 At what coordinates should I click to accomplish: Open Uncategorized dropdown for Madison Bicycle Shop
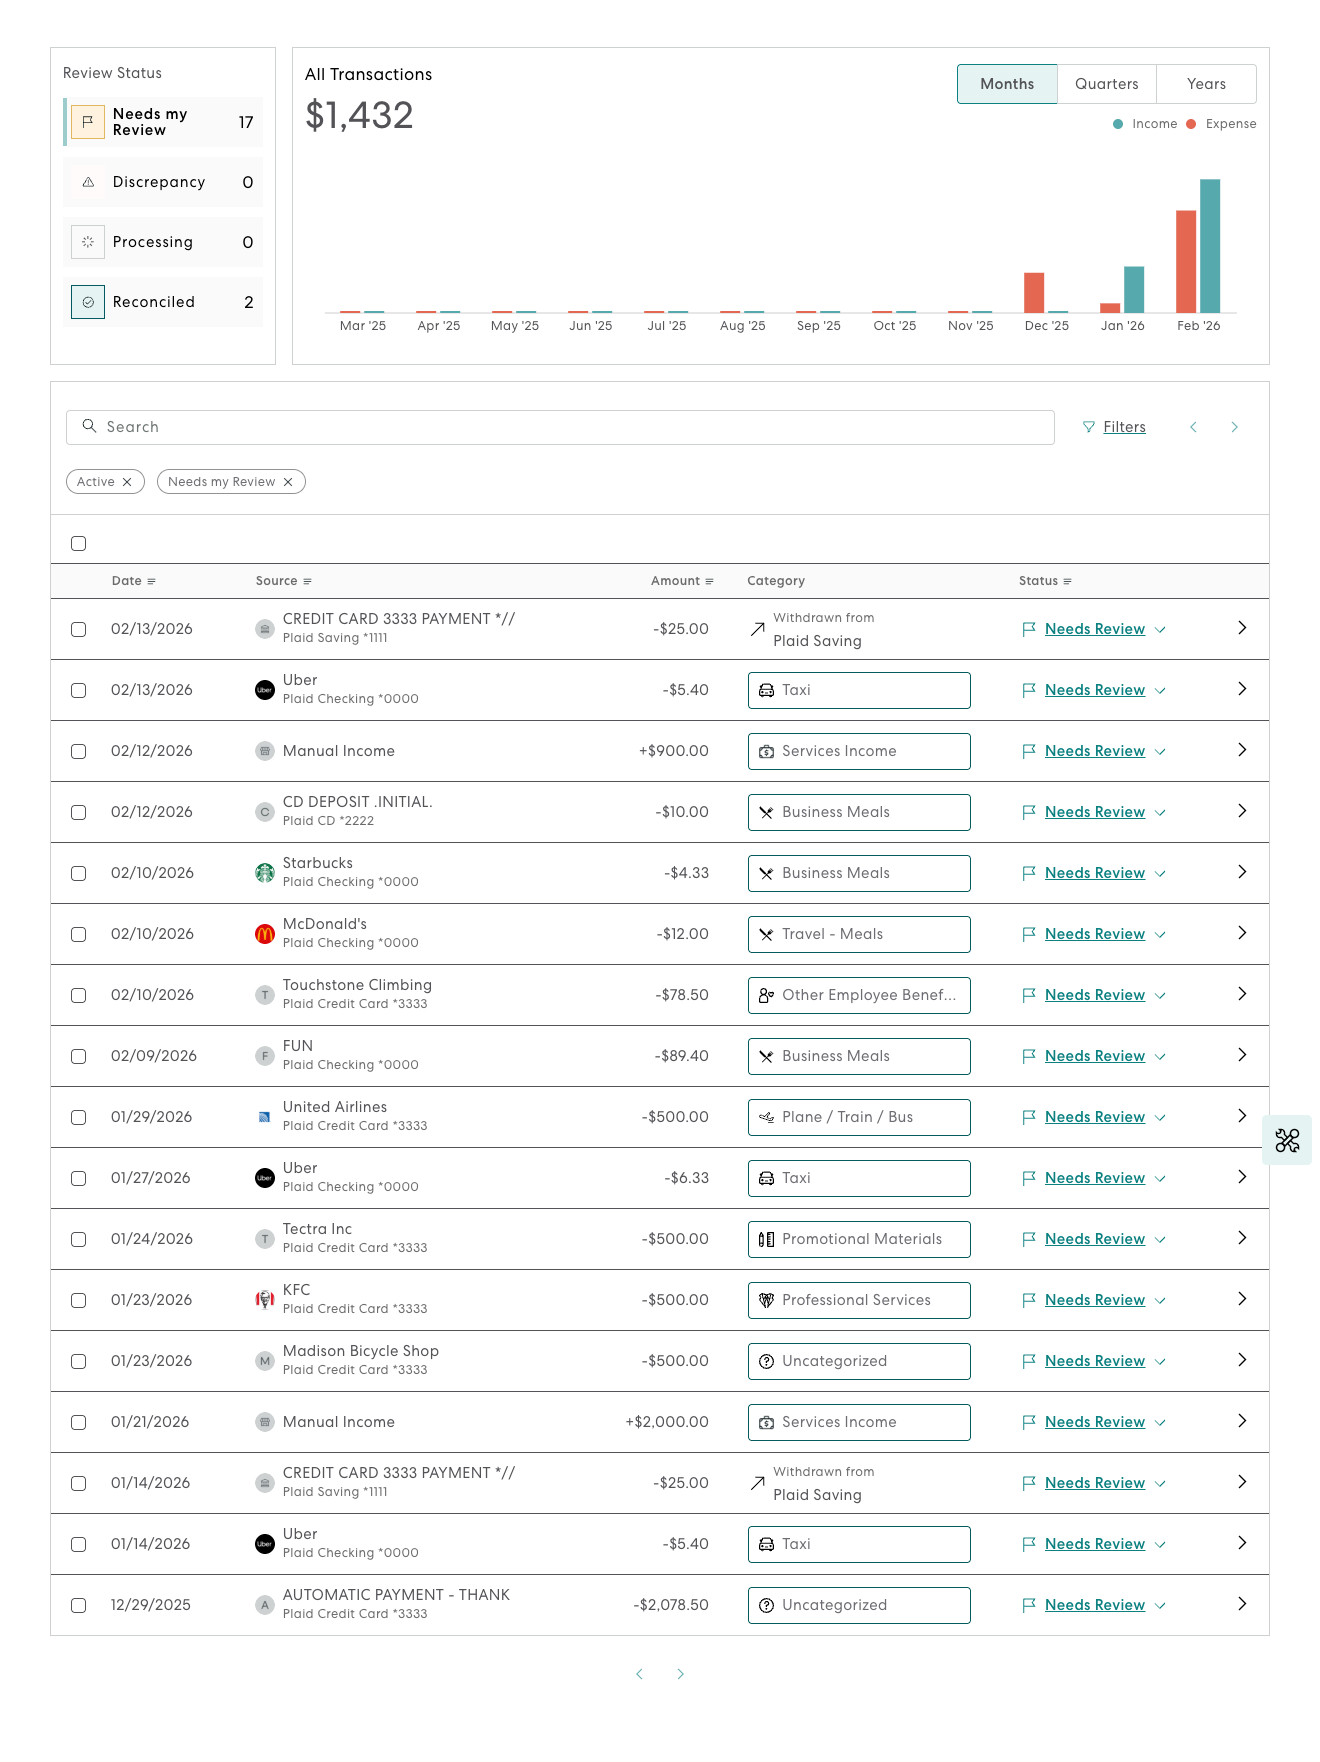pos(859,1361)
